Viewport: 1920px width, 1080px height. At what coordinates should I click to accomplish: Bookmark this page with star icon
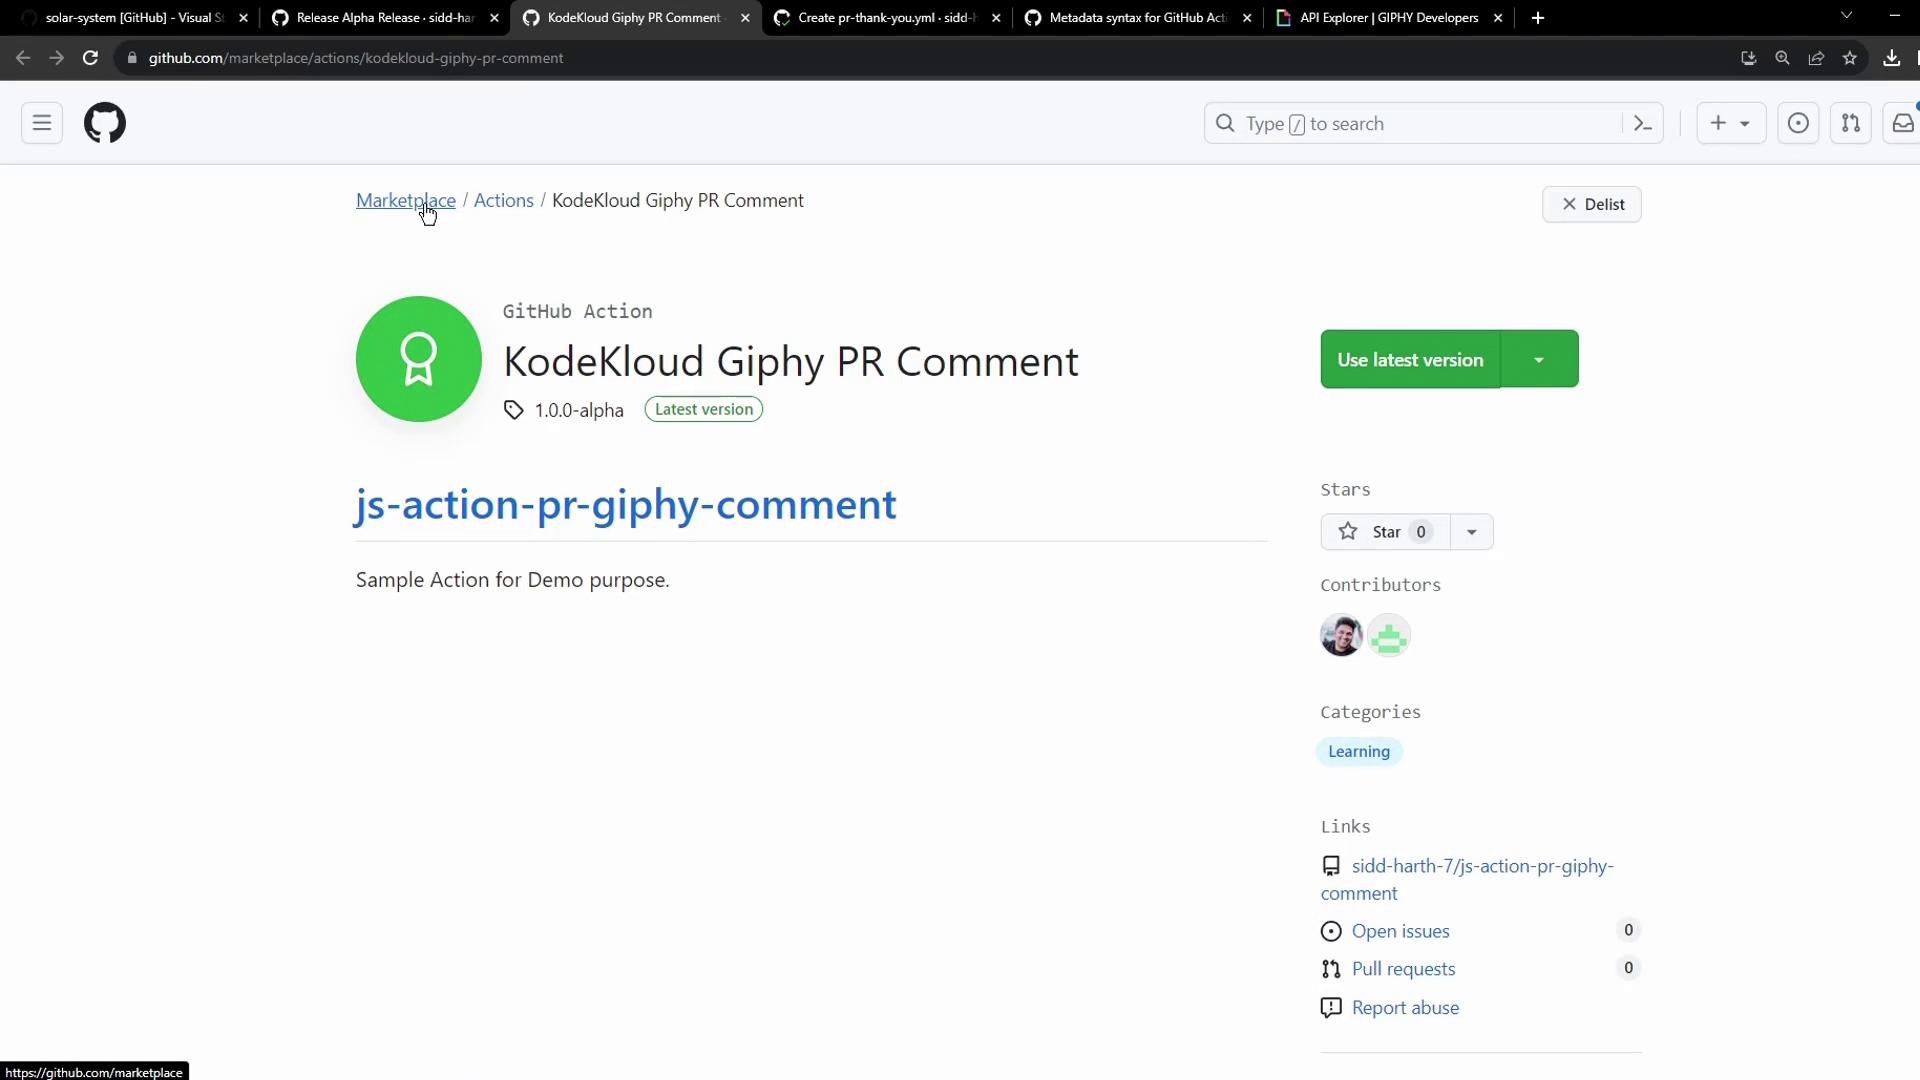[1850, 58]
